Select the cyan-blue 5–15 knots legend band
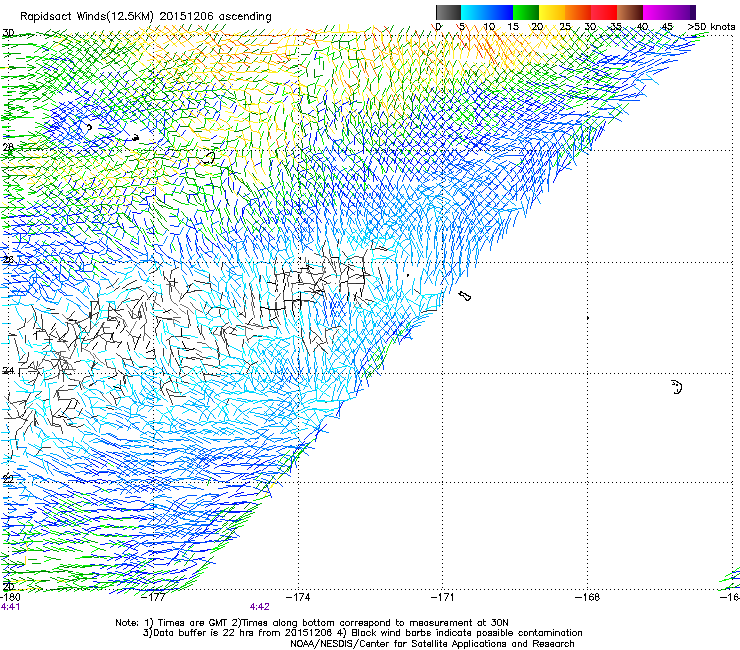 [487, 12]
